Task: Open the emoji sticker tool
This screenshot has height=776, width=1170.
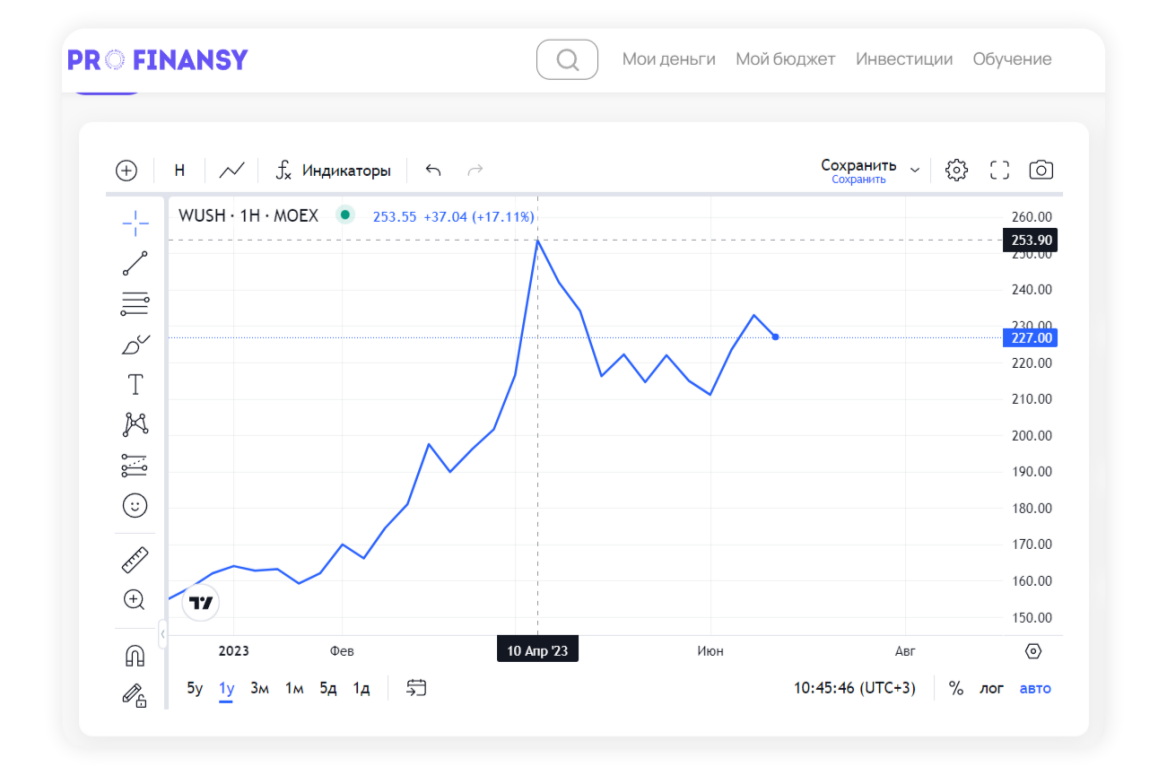Action: pos(135,506)
